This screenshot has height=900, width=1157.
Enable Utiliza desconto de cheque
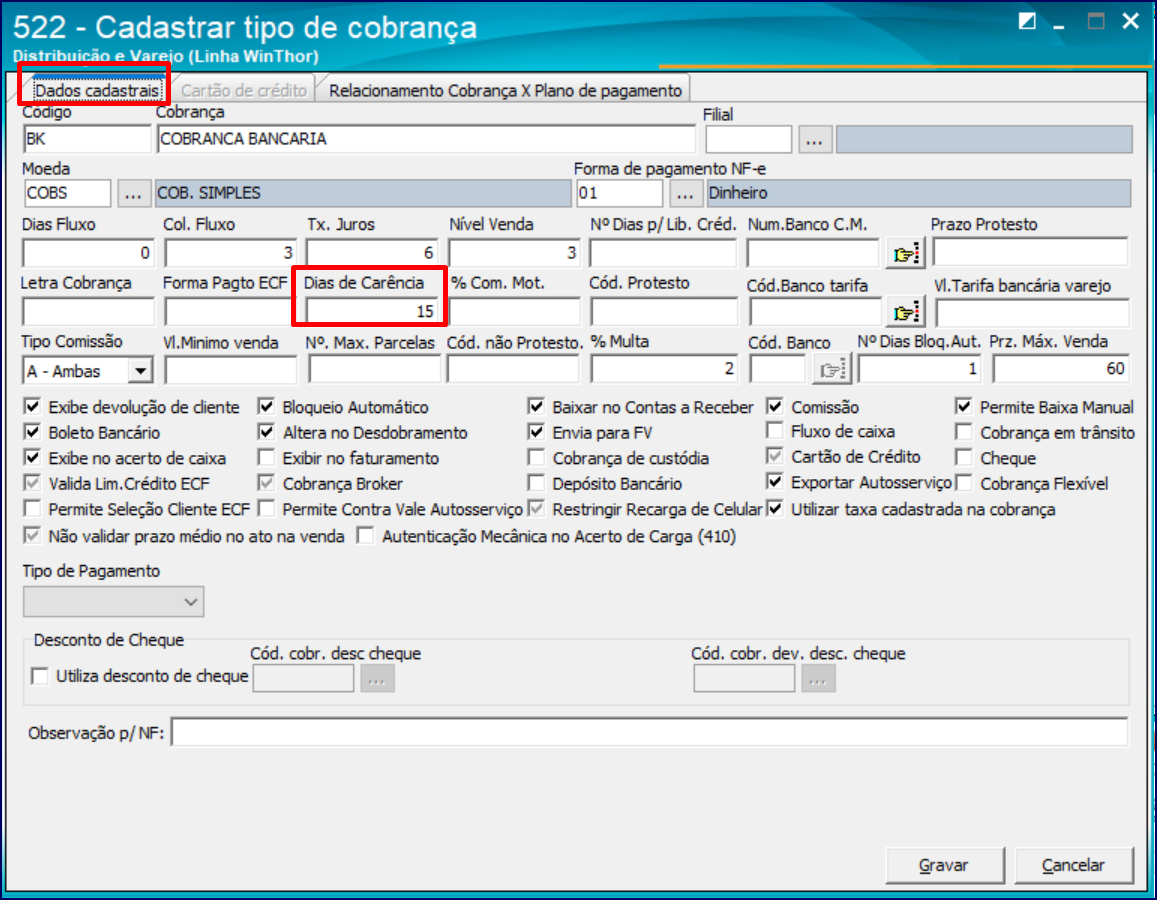pos(40,676)
